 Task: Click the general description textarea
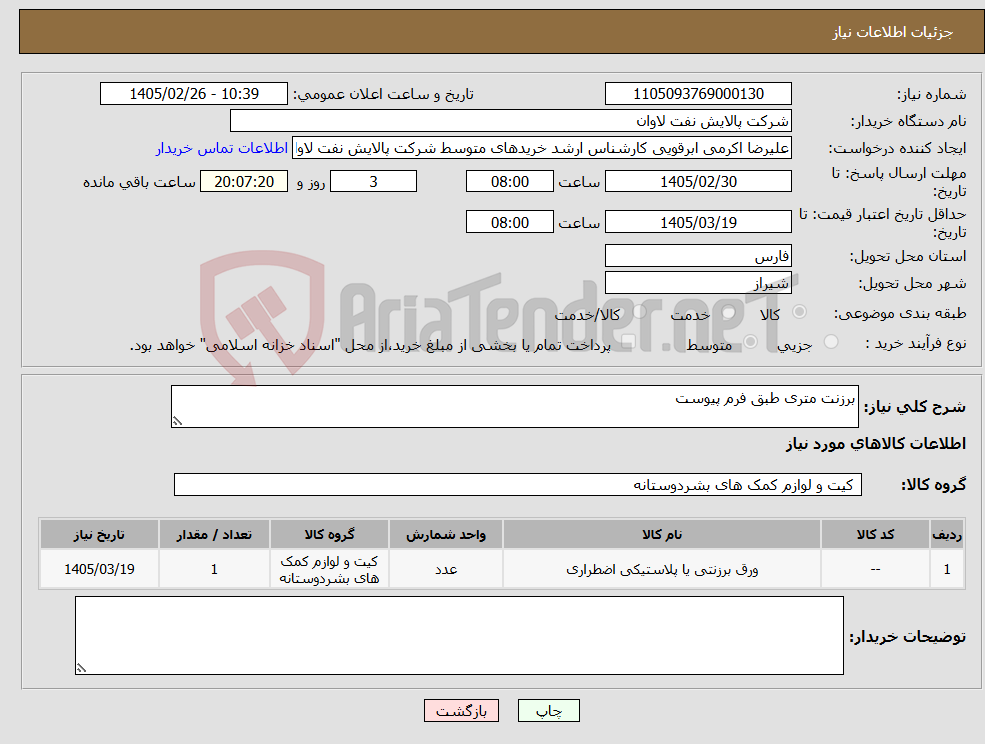point(514,407)
